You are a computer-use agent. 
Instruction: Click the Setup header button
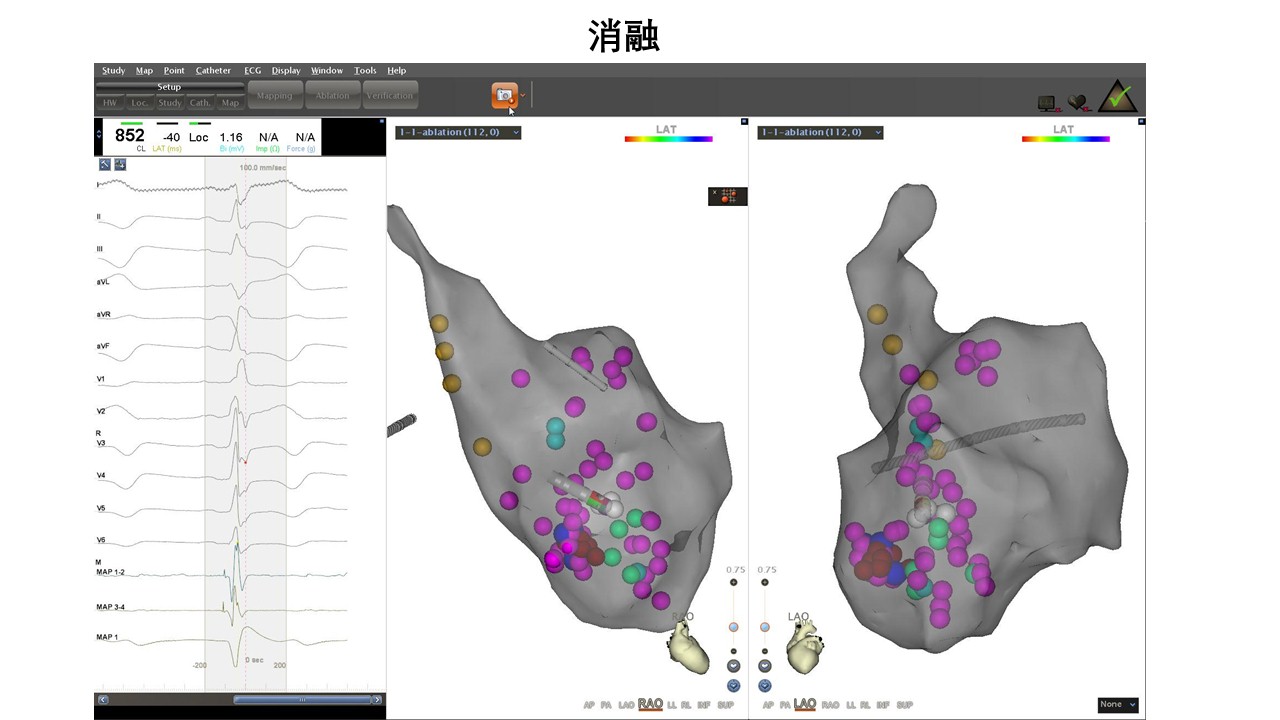coord(169,87)
